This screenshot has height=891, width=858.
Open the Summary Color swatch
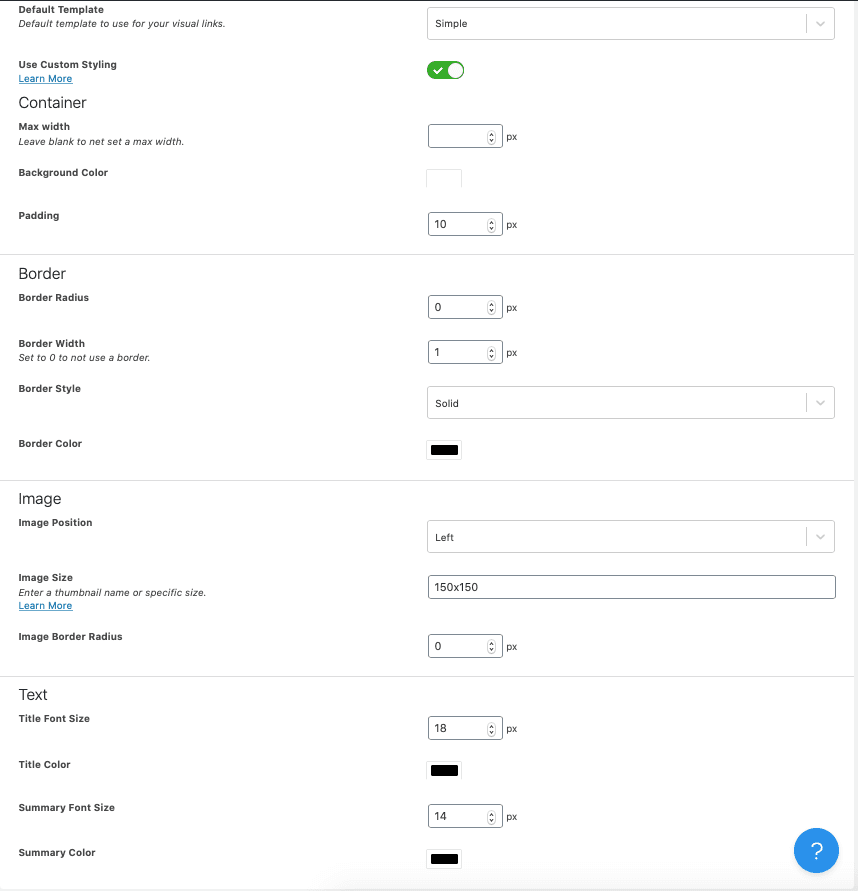[x=444, y=859]
